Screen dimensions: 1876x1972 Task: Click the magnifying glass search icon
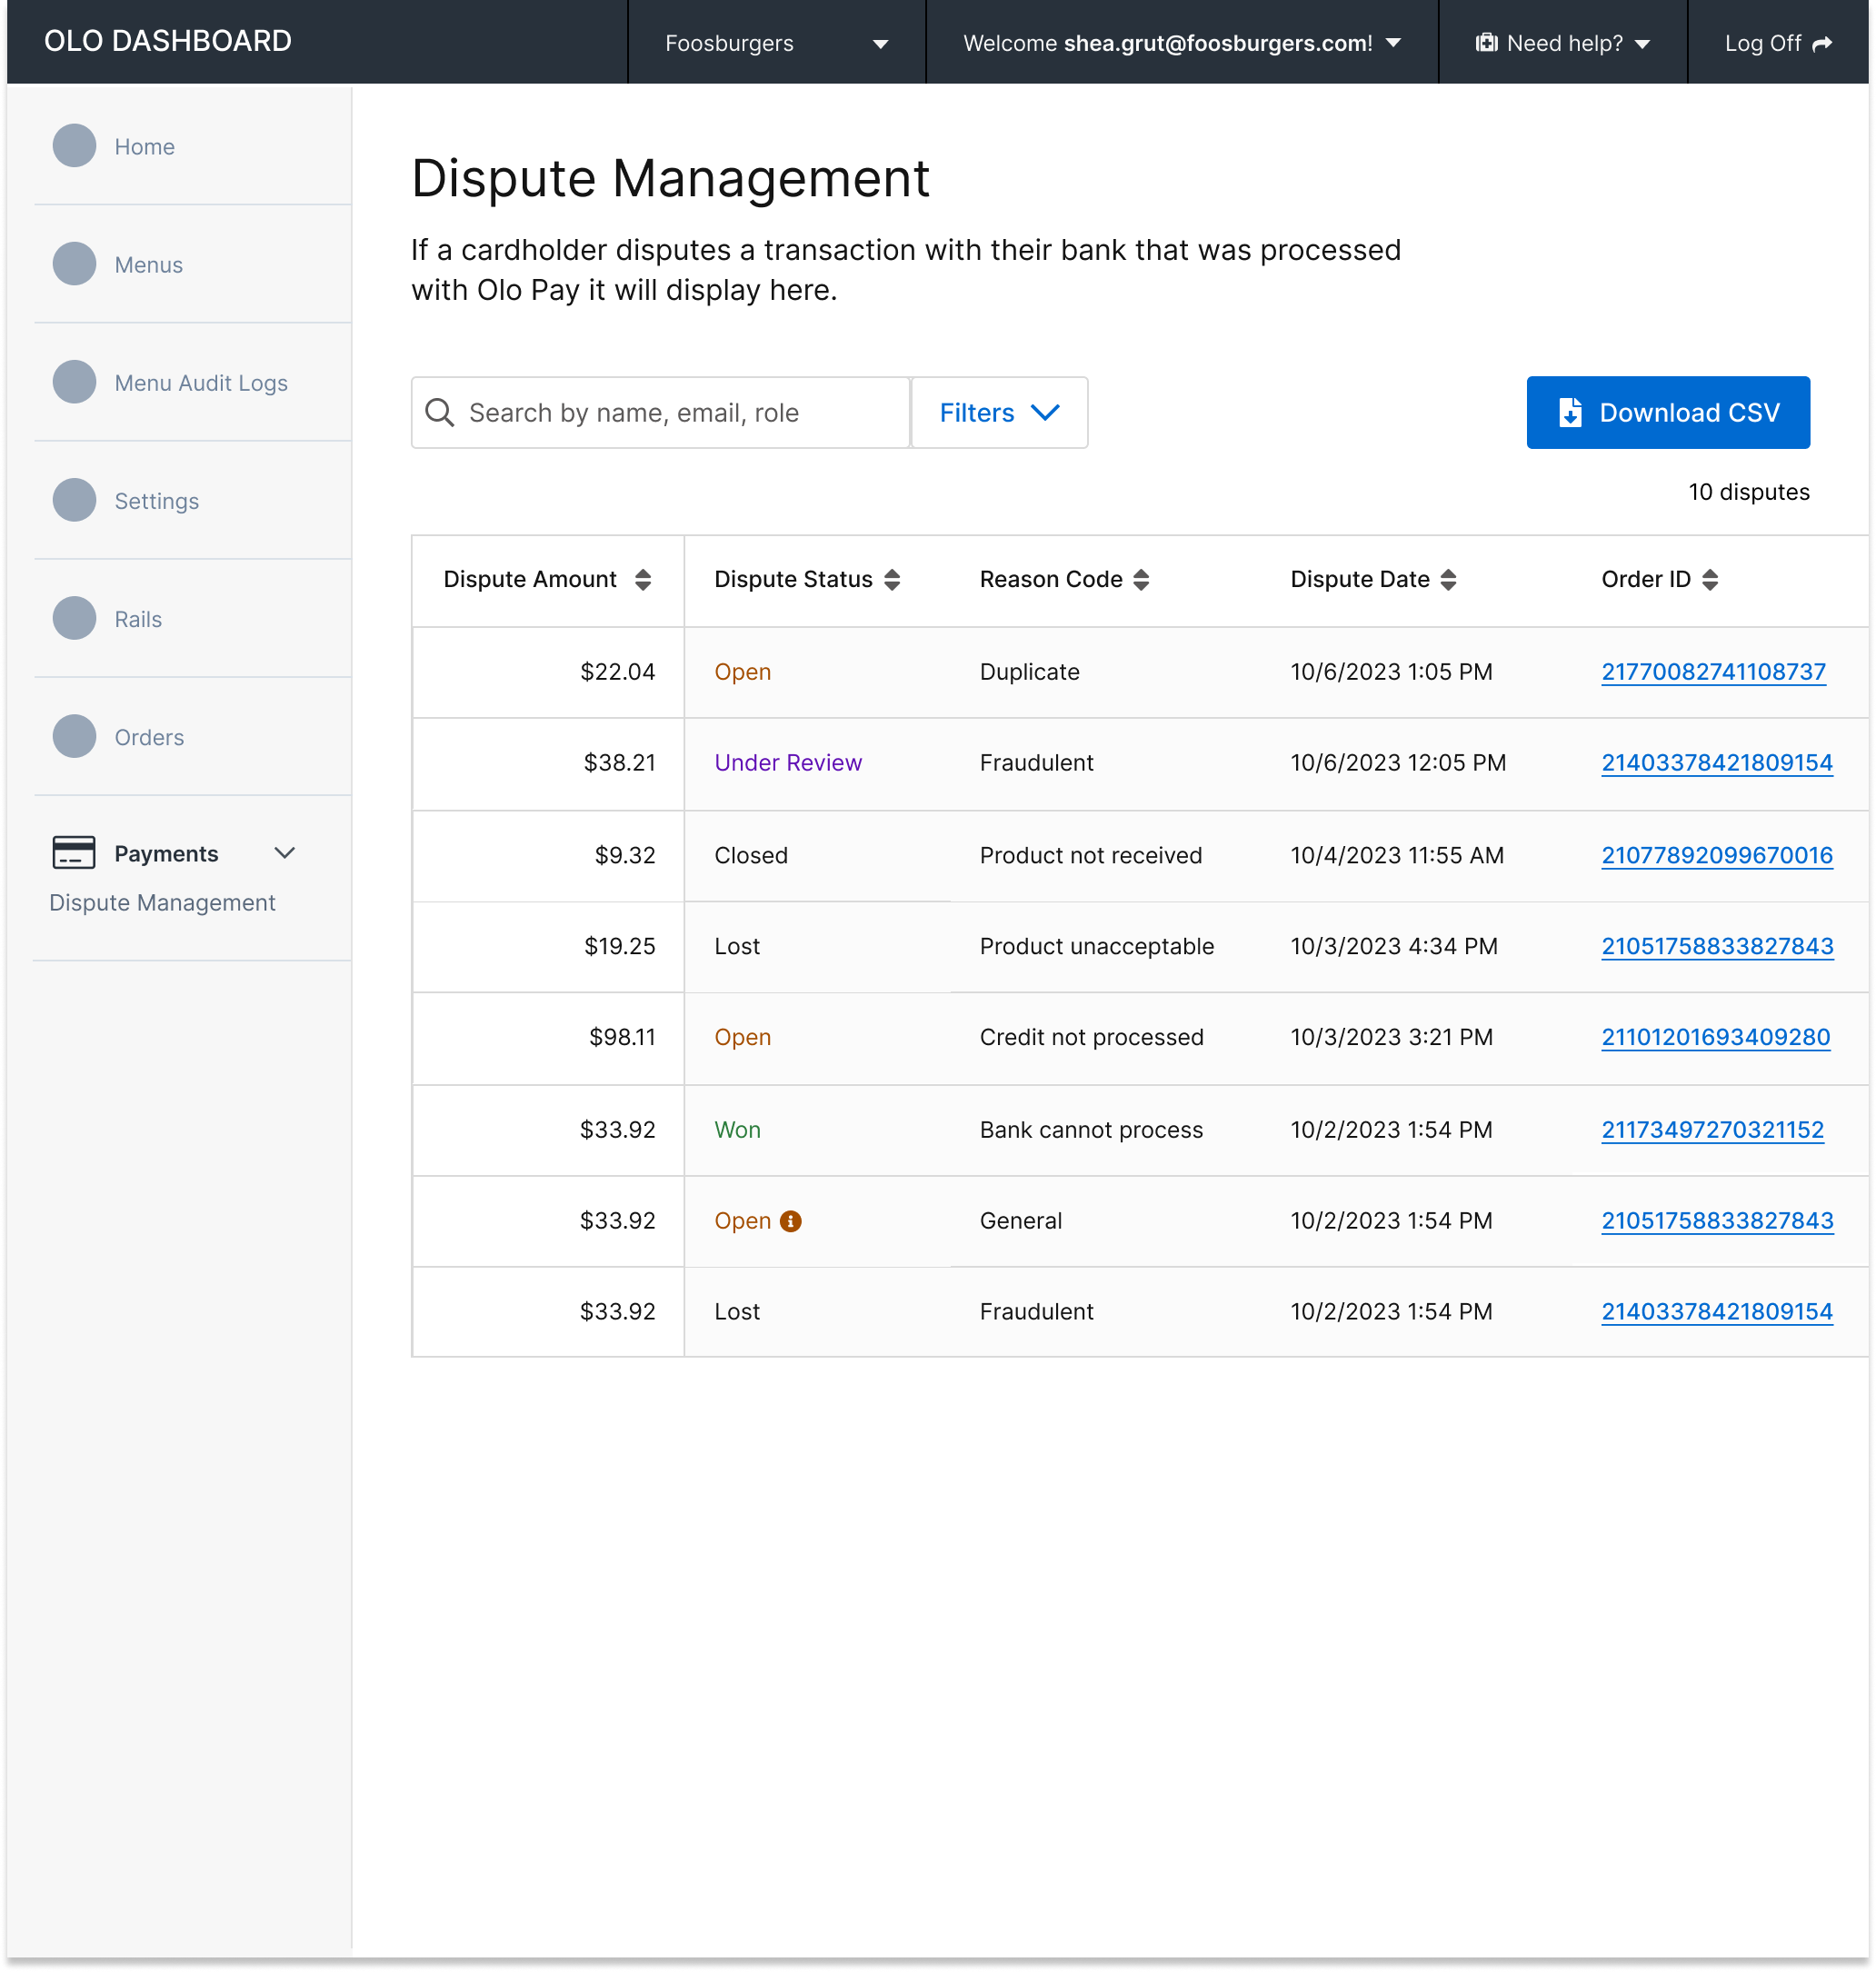coord(440,413)
